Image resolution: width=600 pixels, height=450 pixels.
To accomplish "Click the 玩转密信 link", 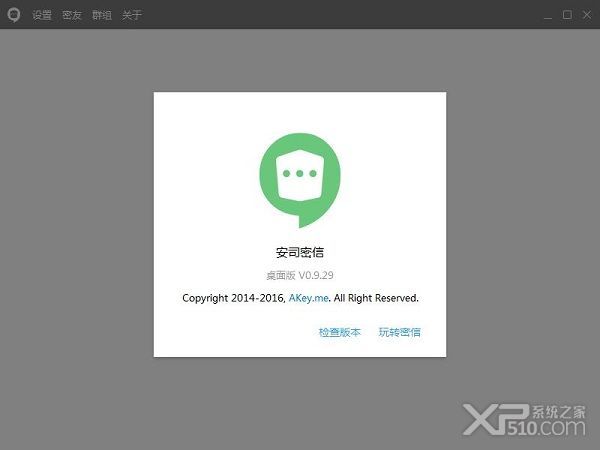I will pos(399,332).
